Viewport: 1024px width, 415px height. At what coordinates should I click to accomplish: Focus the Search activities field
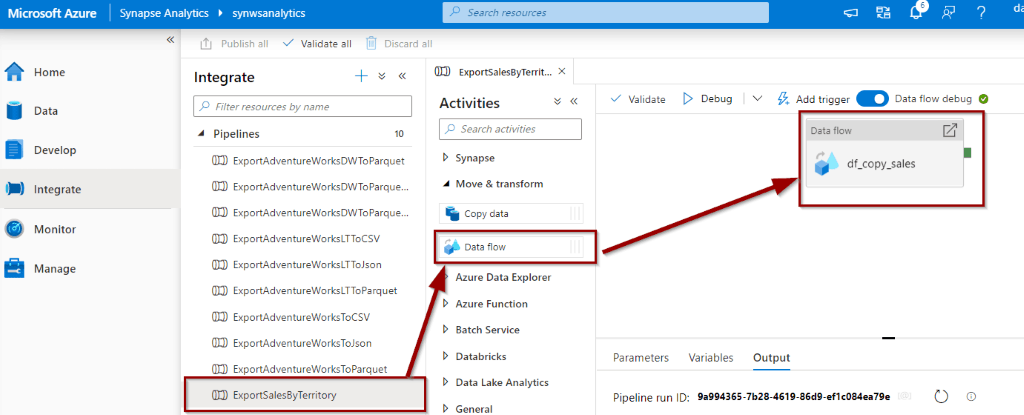[510, 129]
